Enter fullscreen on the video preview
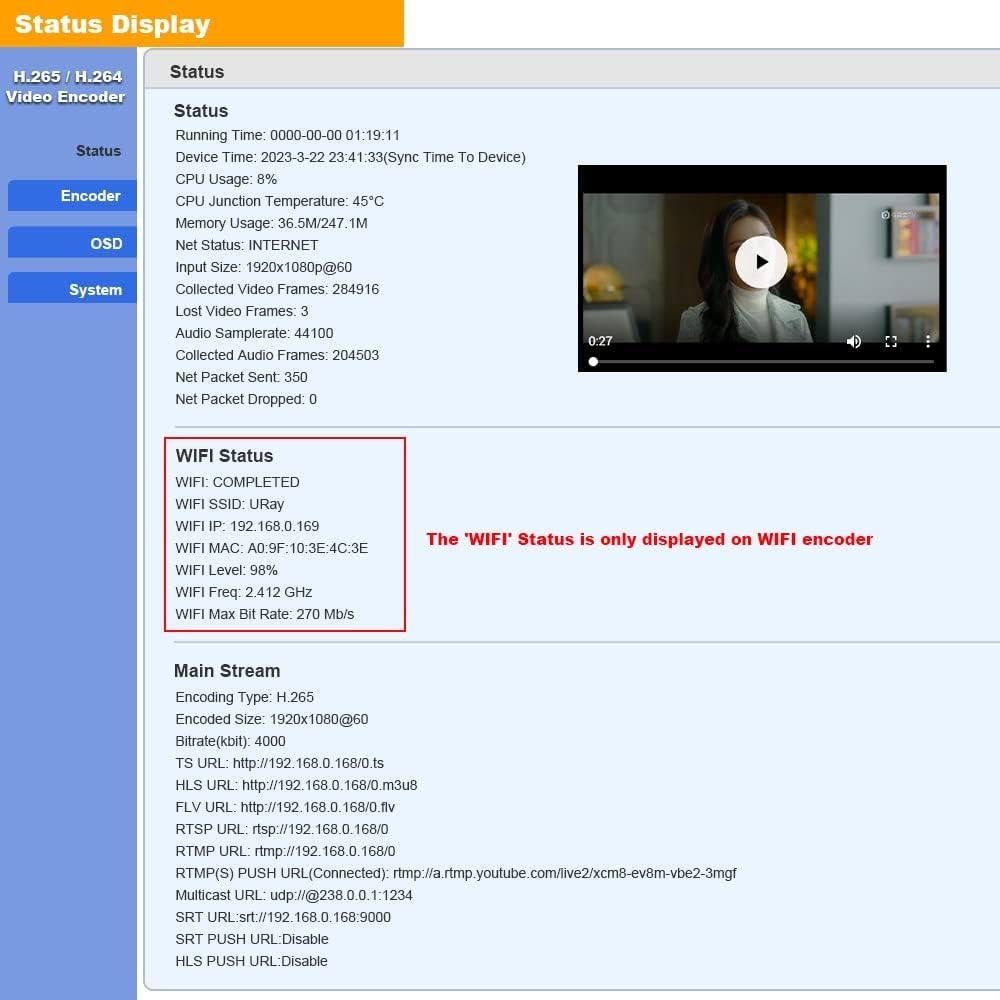Image resolution: width=1000 pixels, height=1000 pixels. coord(891,341)
